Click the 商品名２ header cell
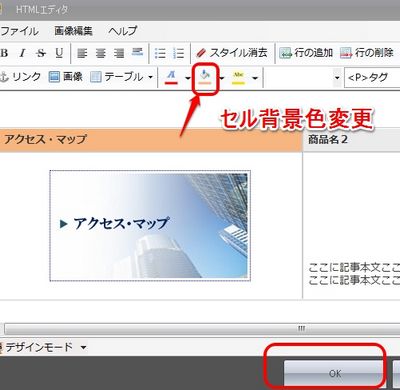 coord(351,140)
